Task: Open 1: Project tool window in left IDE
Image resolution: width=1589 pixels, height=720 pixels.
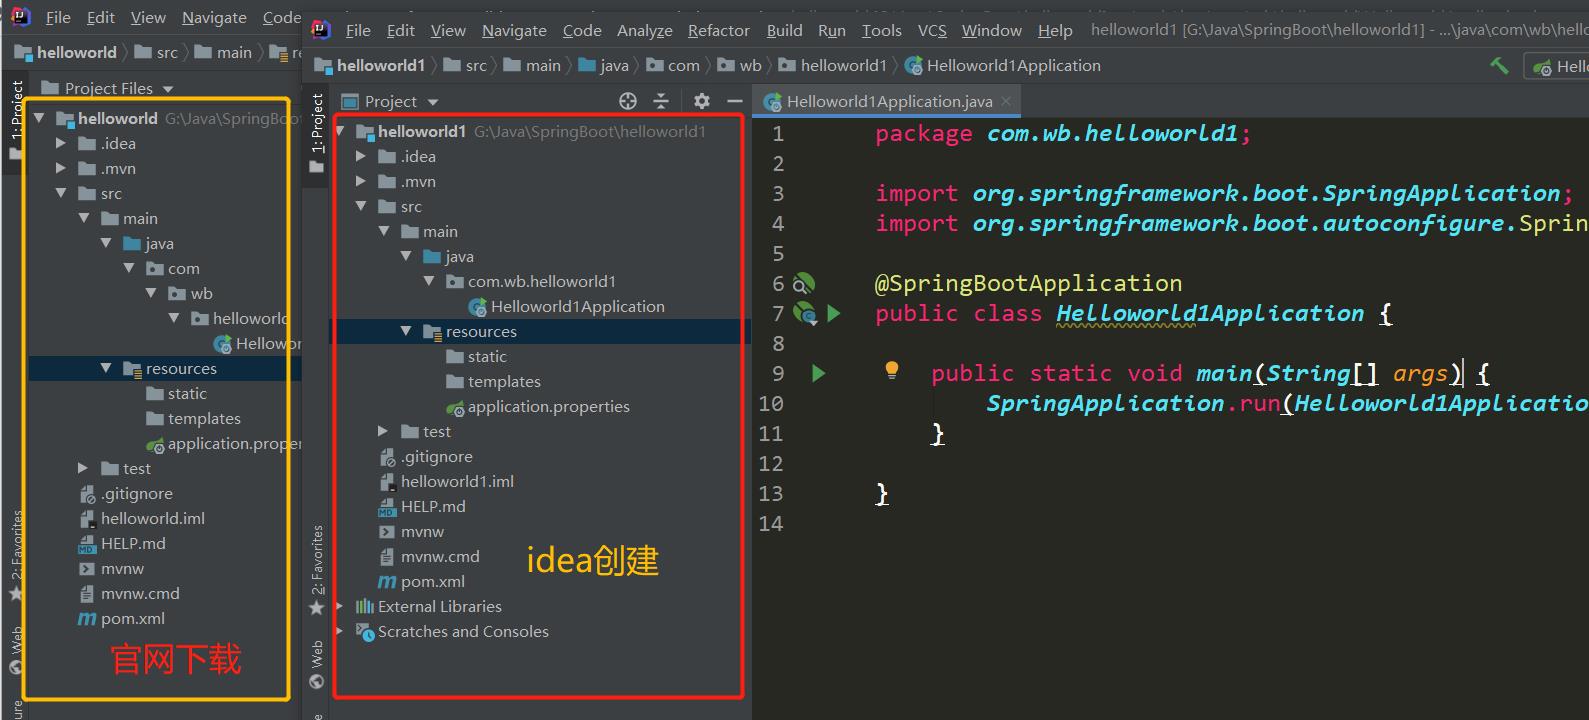Action: [16, 120]
